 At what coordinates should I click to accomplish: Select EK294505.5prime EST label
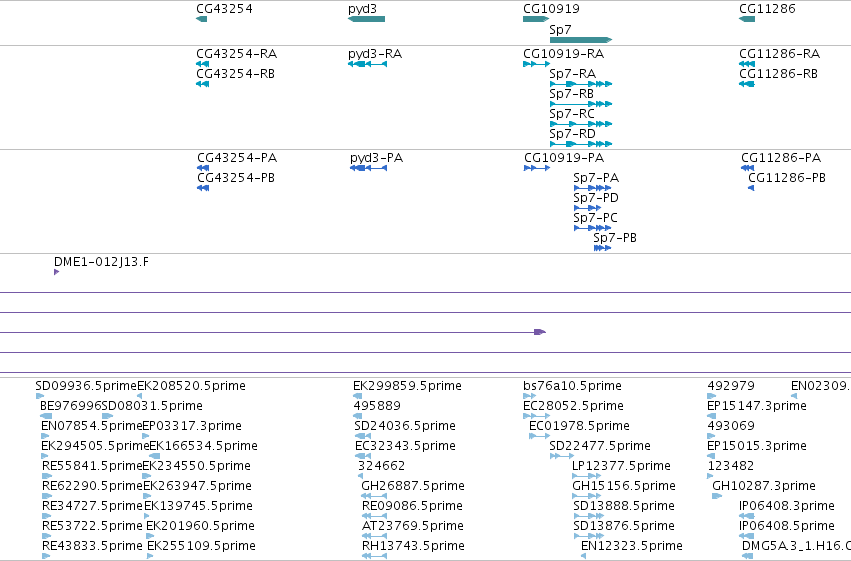pyautogui.click(x=95, y=446)
